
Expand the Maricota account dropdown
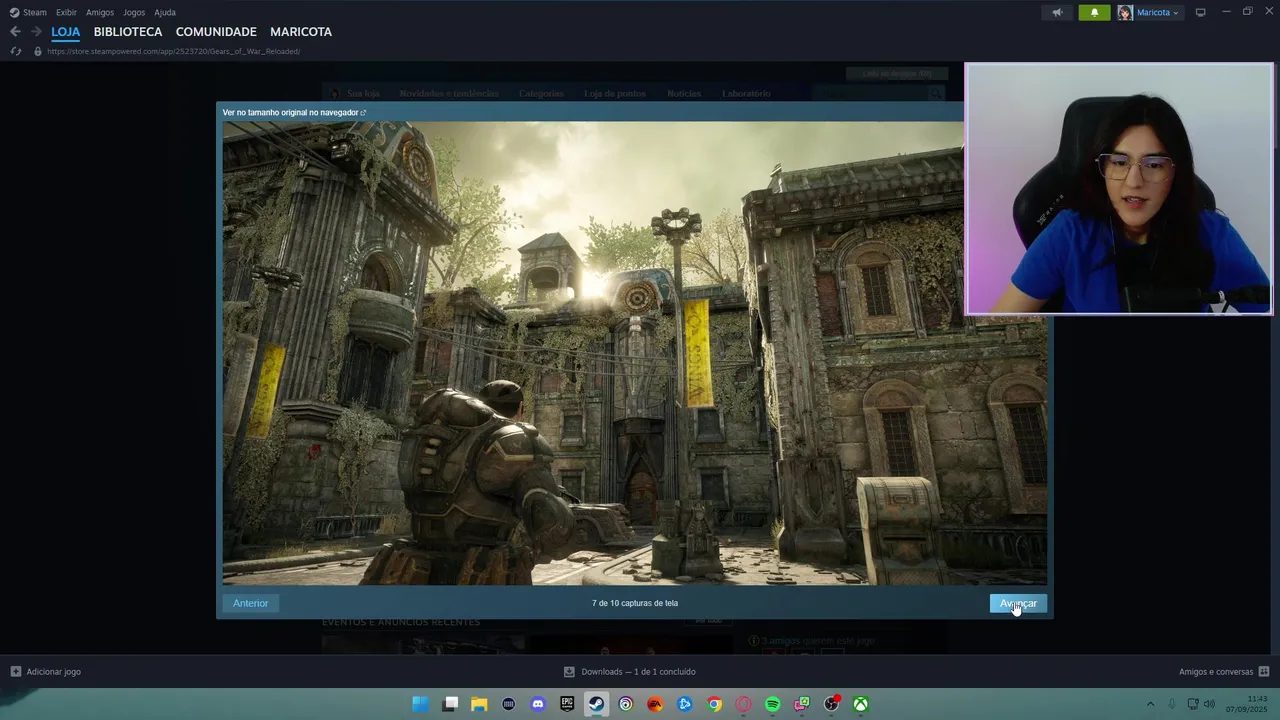[1176, 13]
